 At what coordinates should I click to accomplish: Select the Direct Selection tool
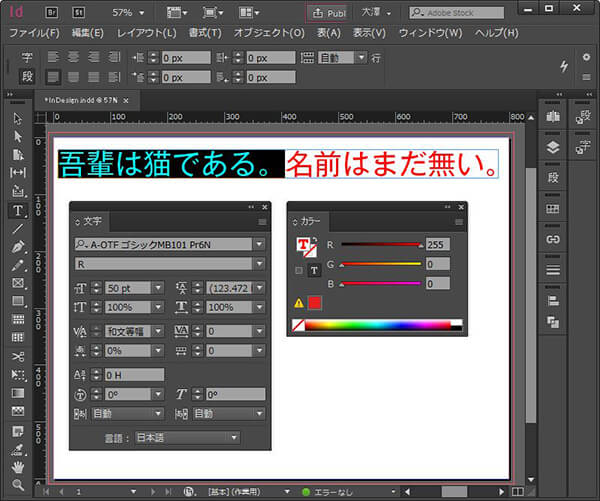(x=18, y=136)
